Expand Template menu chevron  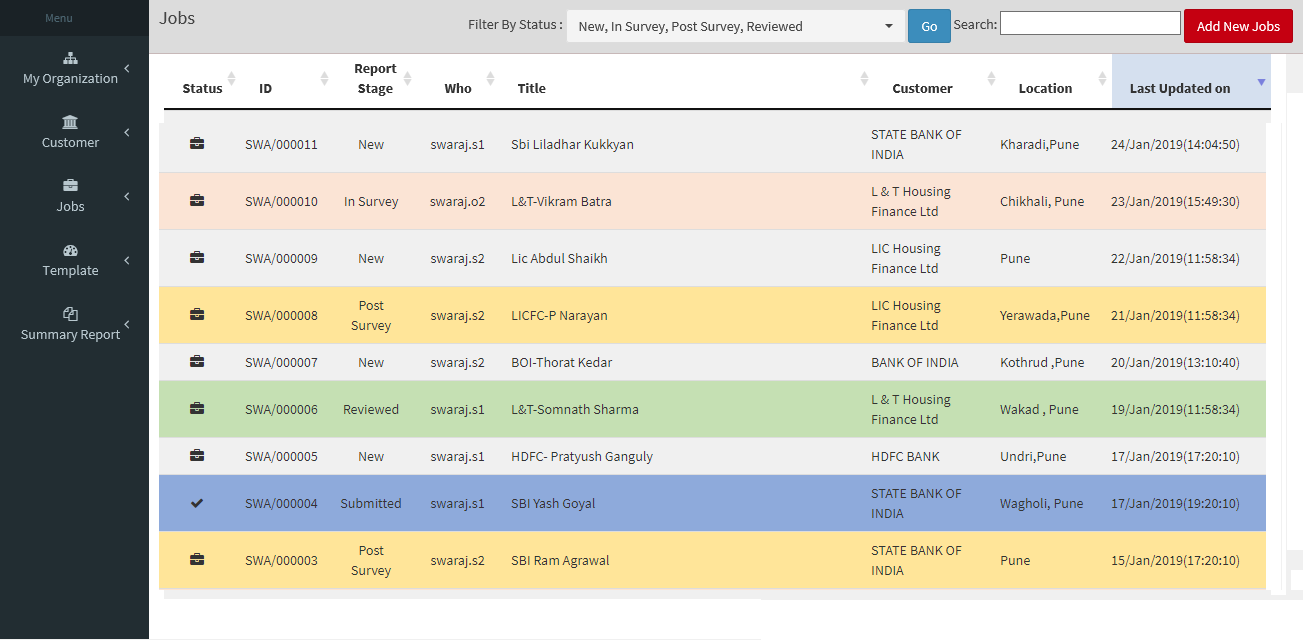point(127,260)
